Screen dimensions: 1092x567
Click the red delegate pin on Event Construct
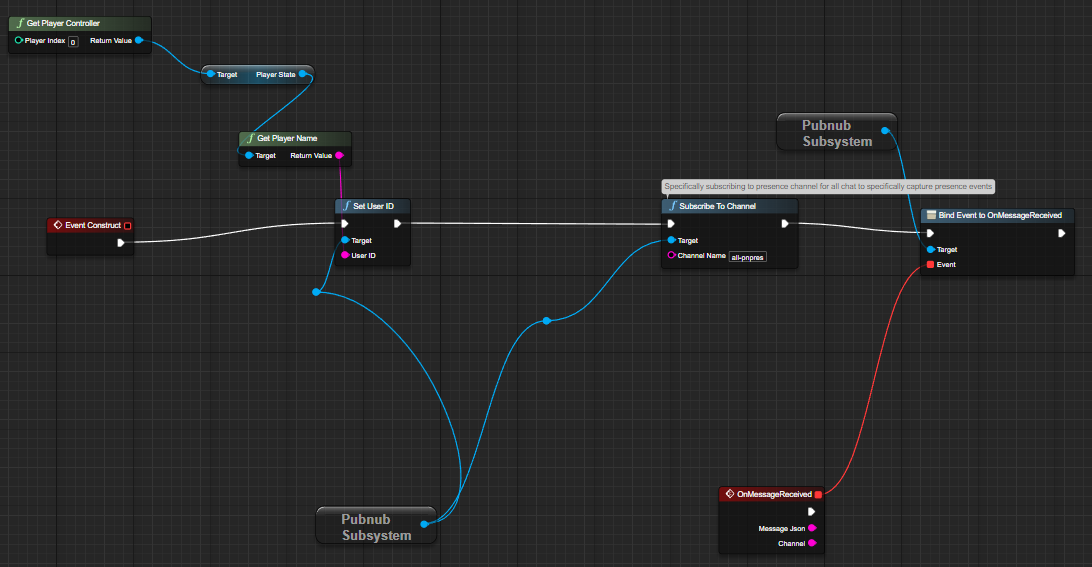click(x=127, y=225)
